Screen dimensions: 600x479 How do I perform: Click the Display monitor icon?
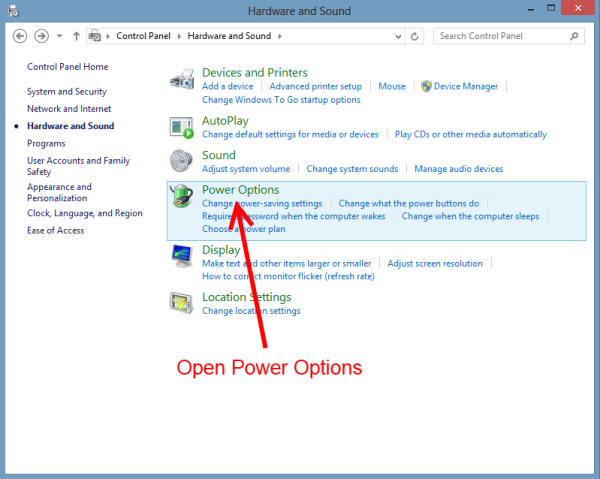coord(181,256)
